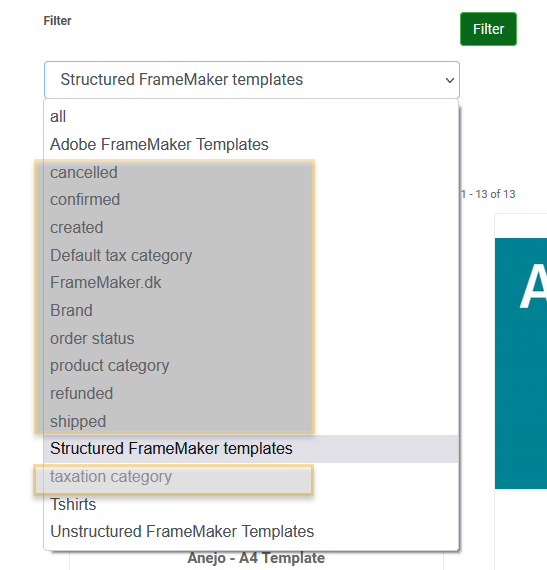Pick the Brand option

[251, 310]
